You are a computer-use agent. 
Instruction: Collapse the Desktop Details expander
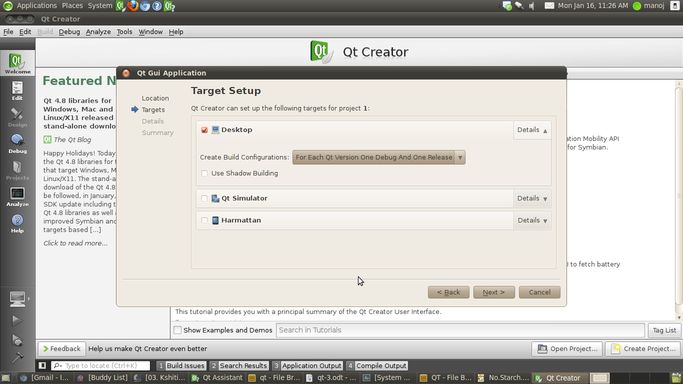click(532, 130)
